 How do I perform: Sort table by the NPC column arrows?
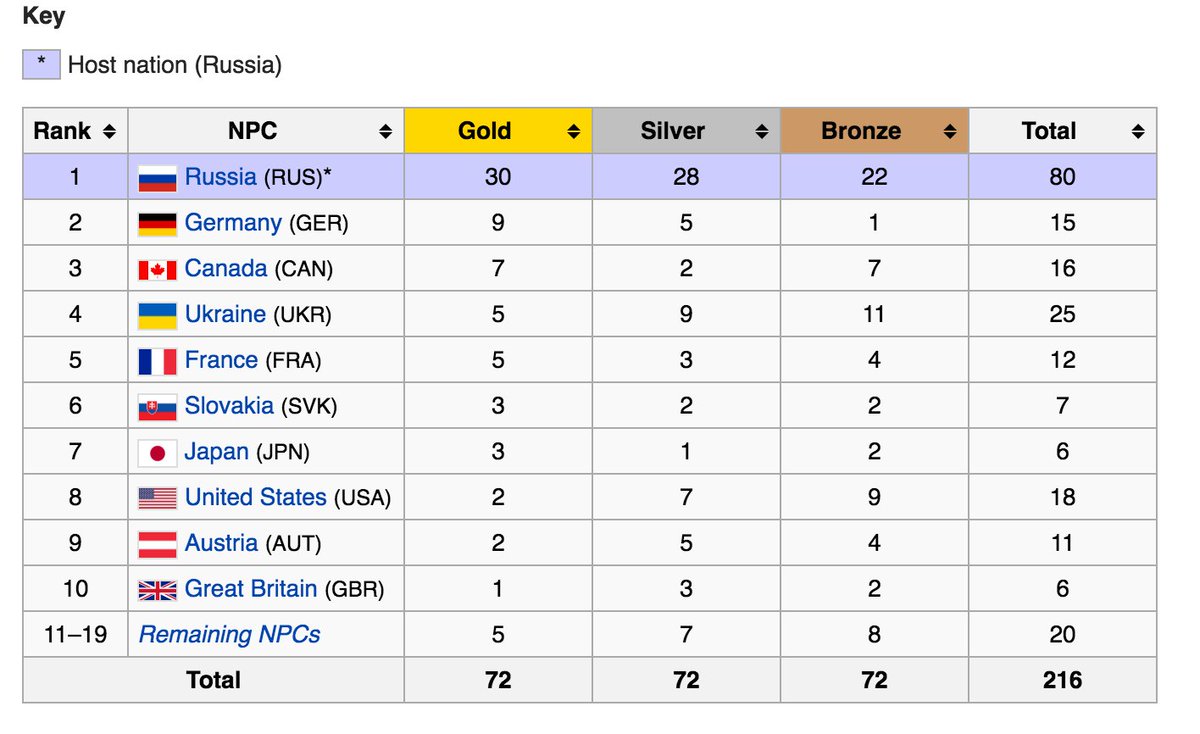[x=385, y=132]
